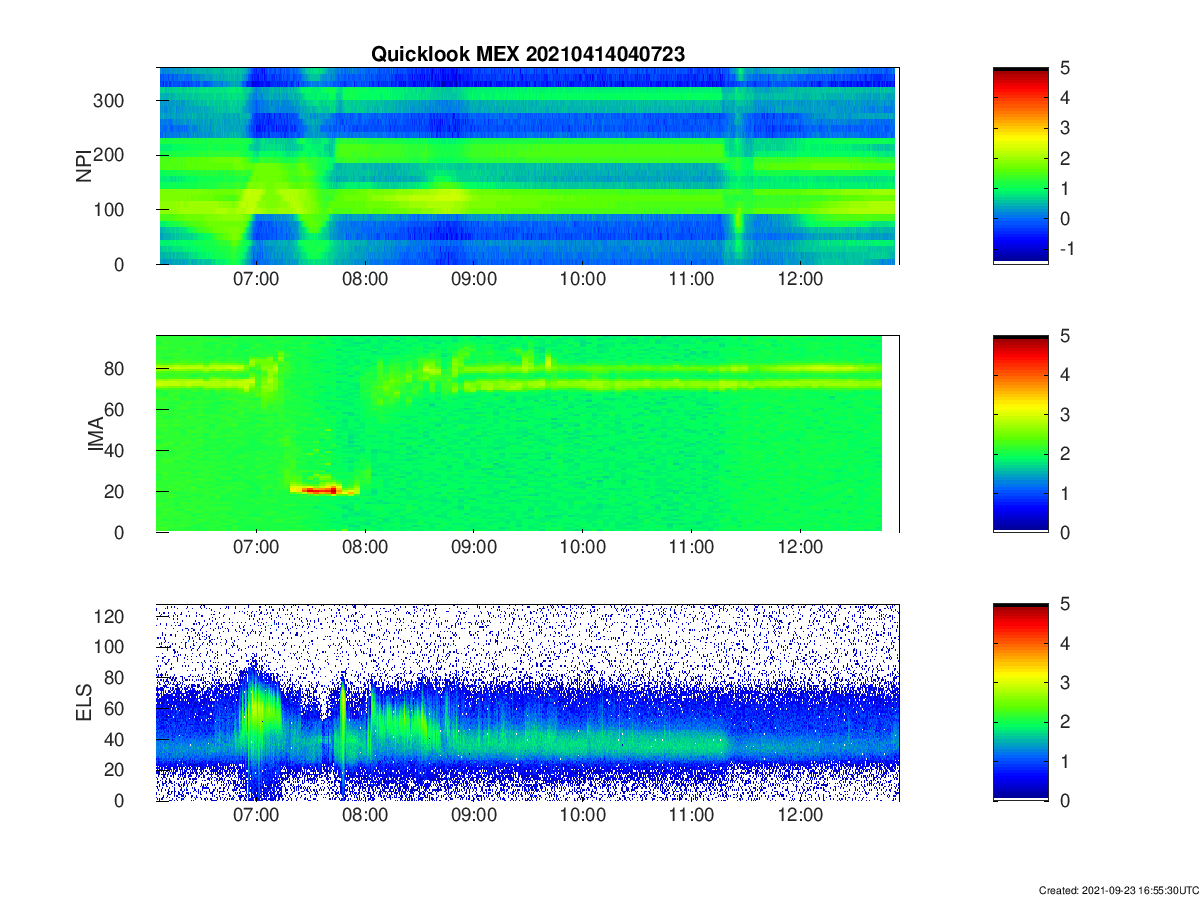Screen dimensions: 1200x900
Task: Click the 12:00 tick under NPI plot
Action: coord(800,280)
